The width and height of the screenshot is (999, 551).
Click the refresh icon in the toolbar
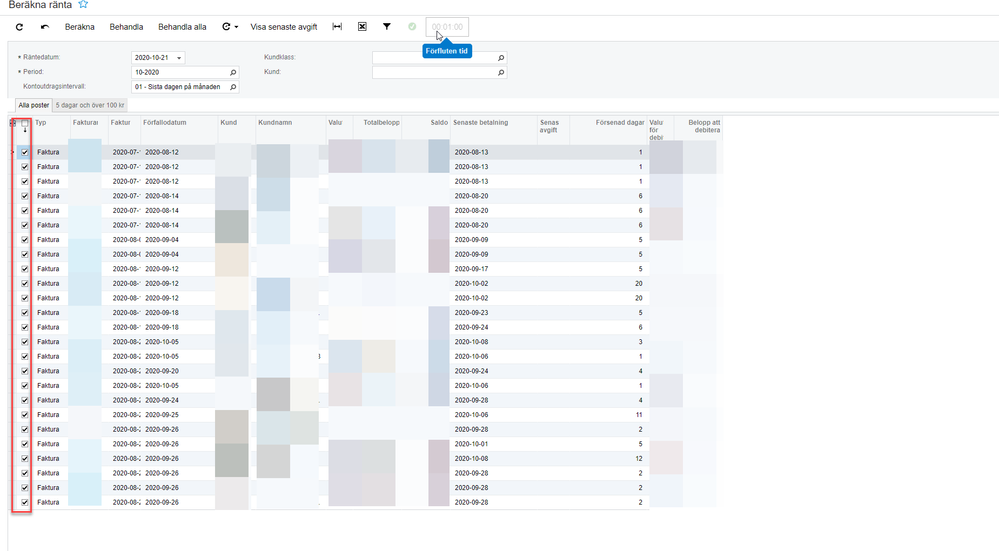click(19, 27)
